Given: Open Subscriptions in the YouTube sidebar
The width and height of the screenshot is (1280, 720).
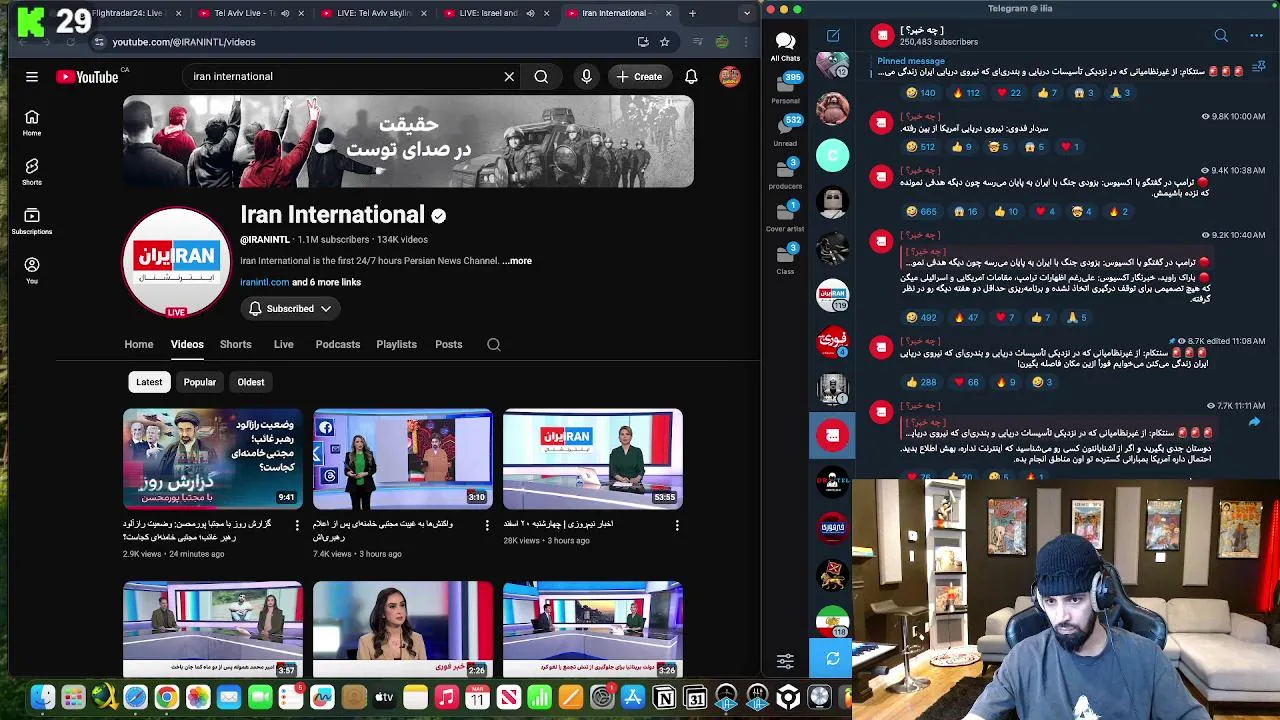Looking at the screenshot, I should (32, 221).
